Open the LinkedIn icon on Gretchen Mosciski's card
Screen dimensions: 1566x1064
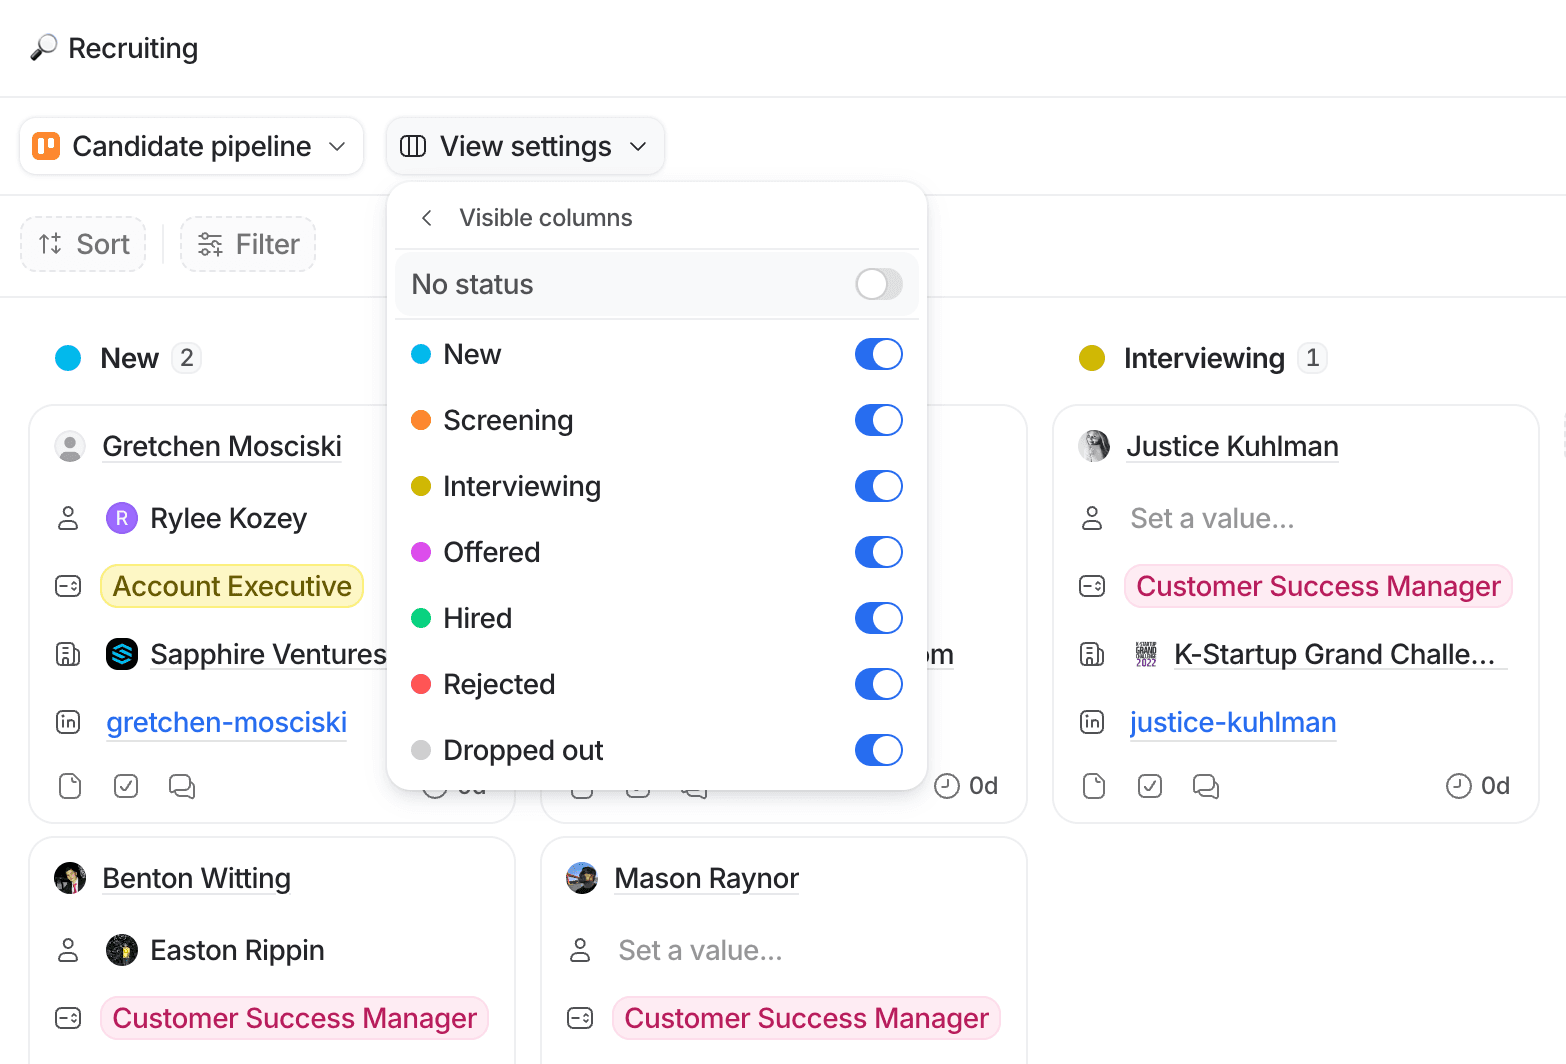68,721
